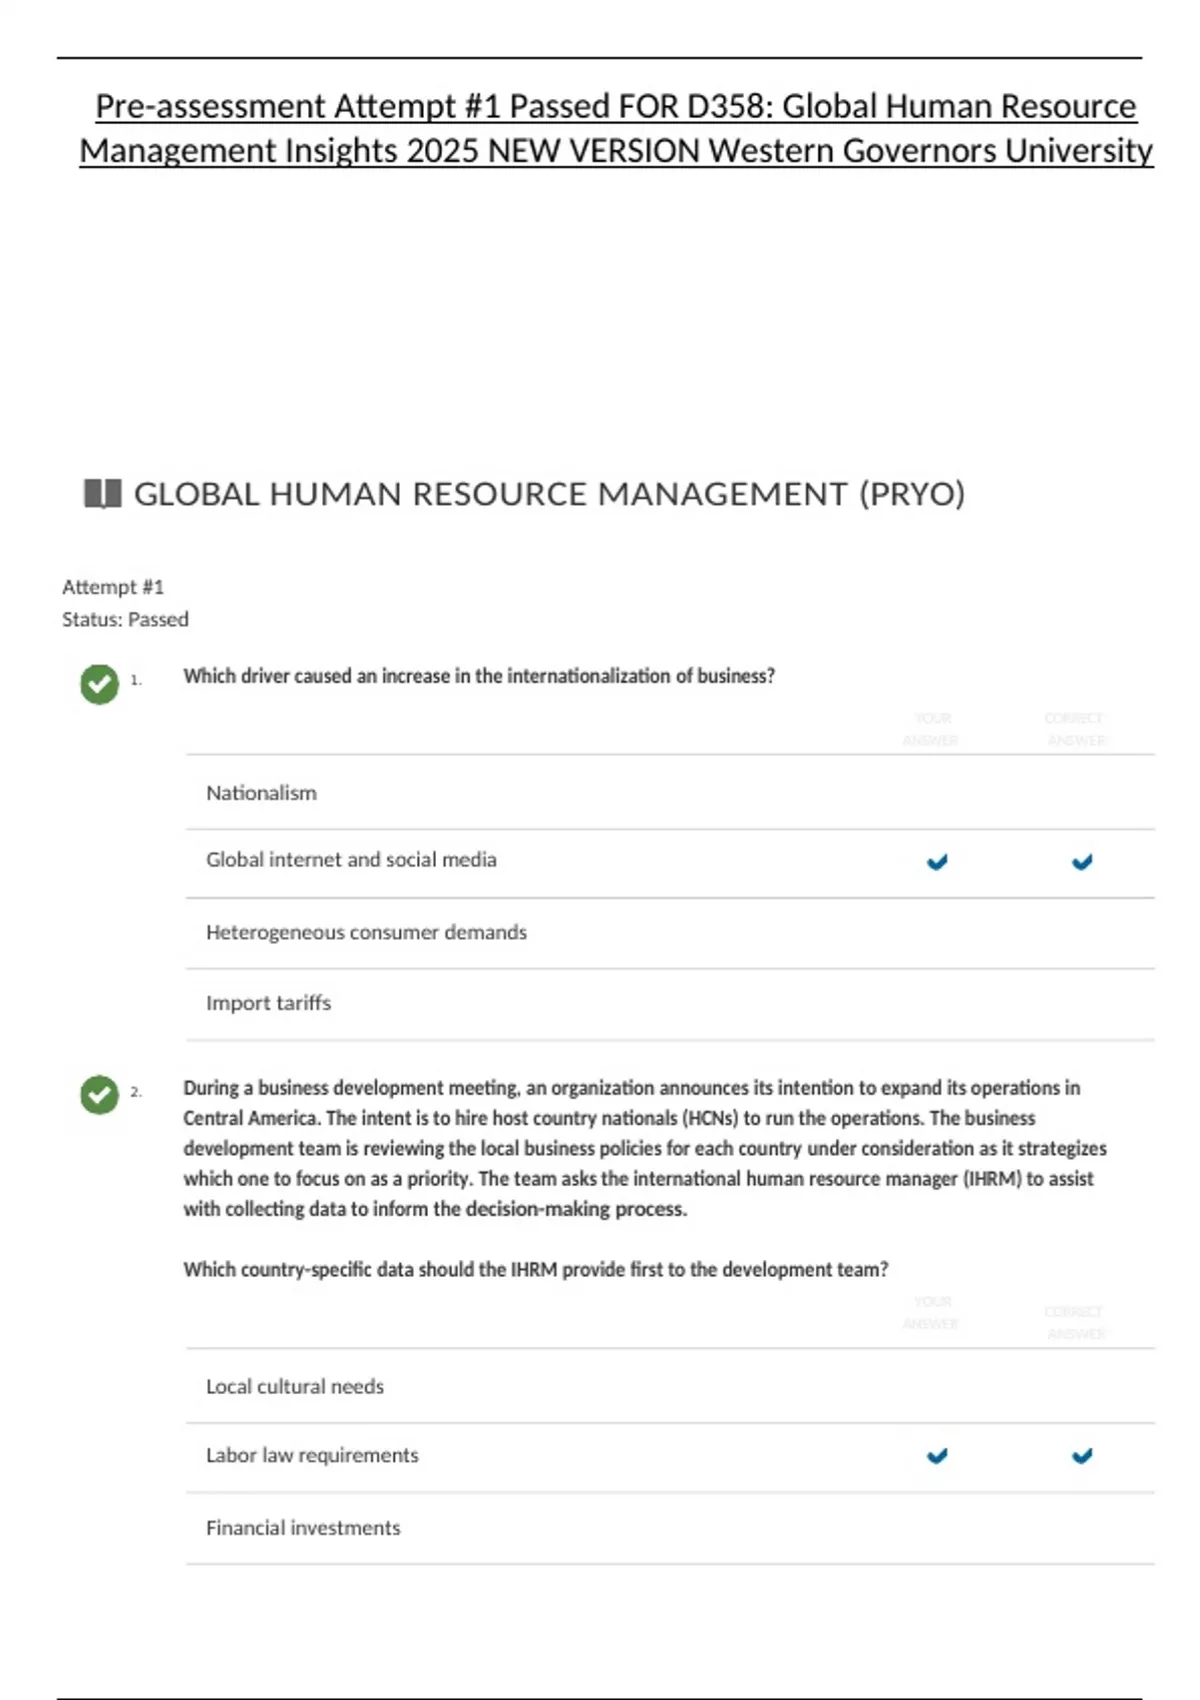The image size is (1200, 1700).
Task: Click the your-answer checkmark for Global internet row
Action: coord(937,862)
